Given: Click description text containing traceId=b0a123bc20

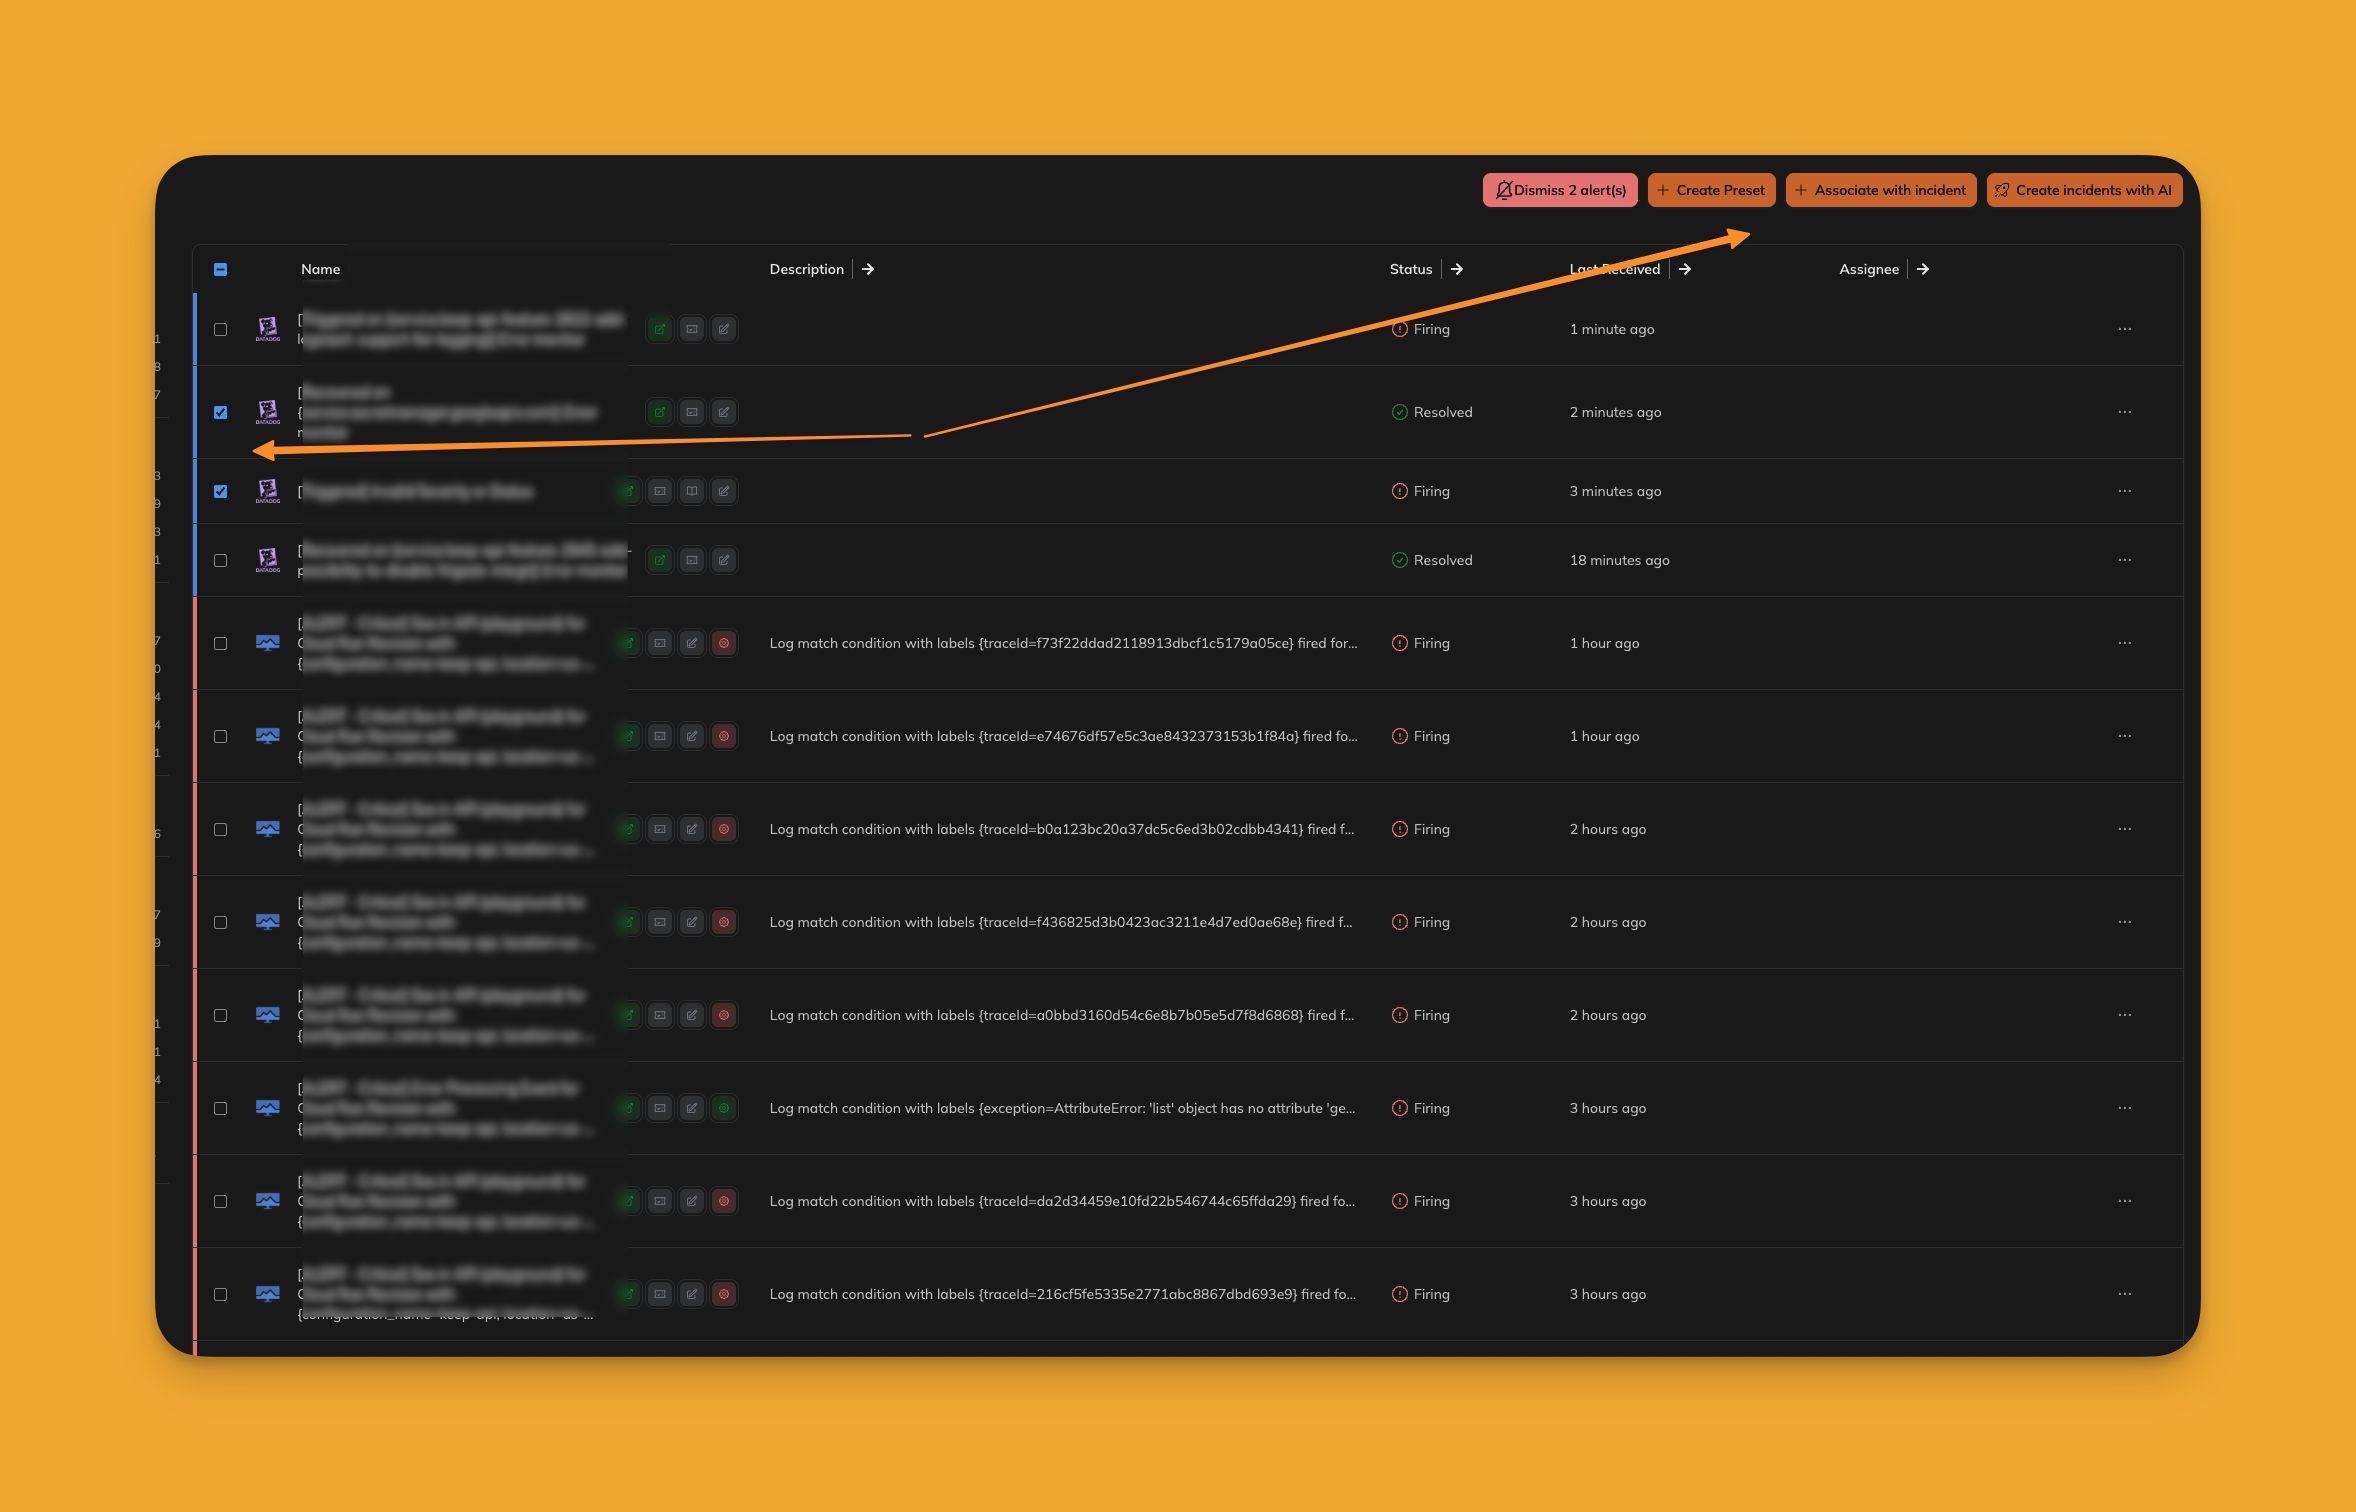Looking at the screenshot, I should (x=1062, y=829).
